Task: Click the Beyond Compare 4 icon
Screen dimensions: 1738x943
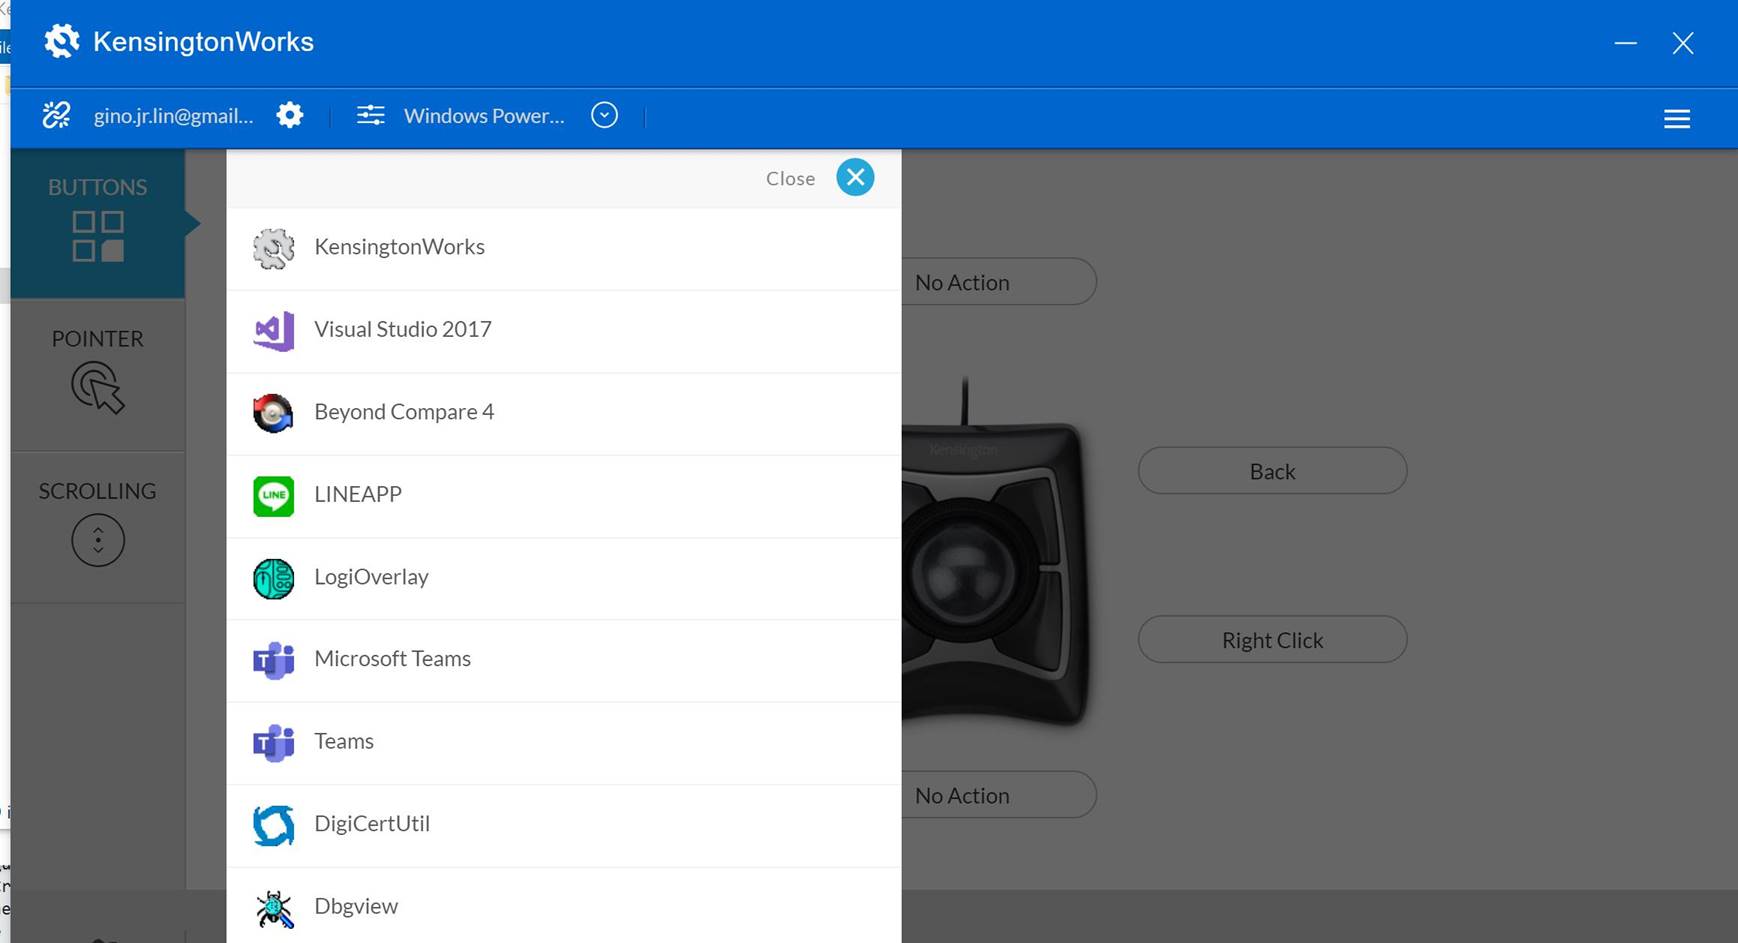Action: (x=273, y=413)
